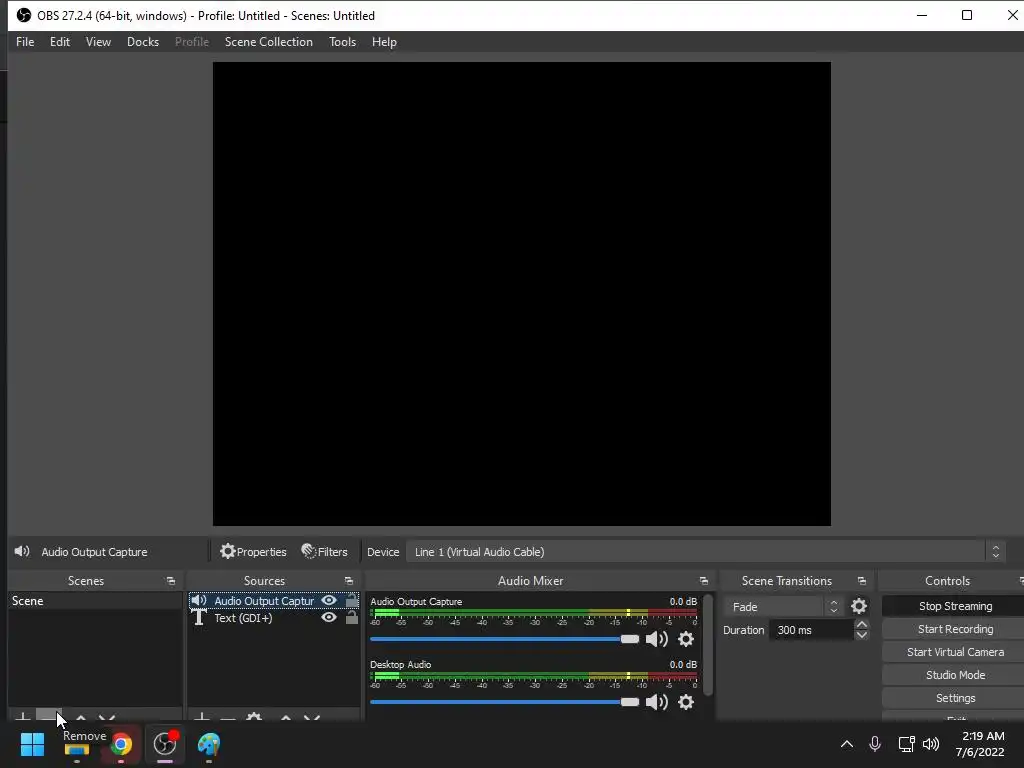Open Audio Output Capture mixer gear settings

pyautogui.click(x=686, y=639)
